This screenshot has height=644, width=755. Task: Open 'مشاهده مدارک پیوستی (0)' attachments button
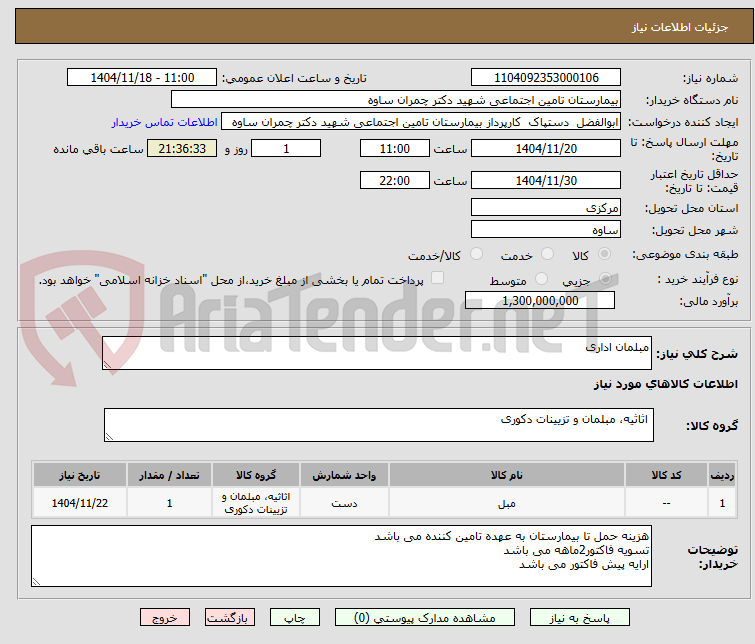click(425, 618)
